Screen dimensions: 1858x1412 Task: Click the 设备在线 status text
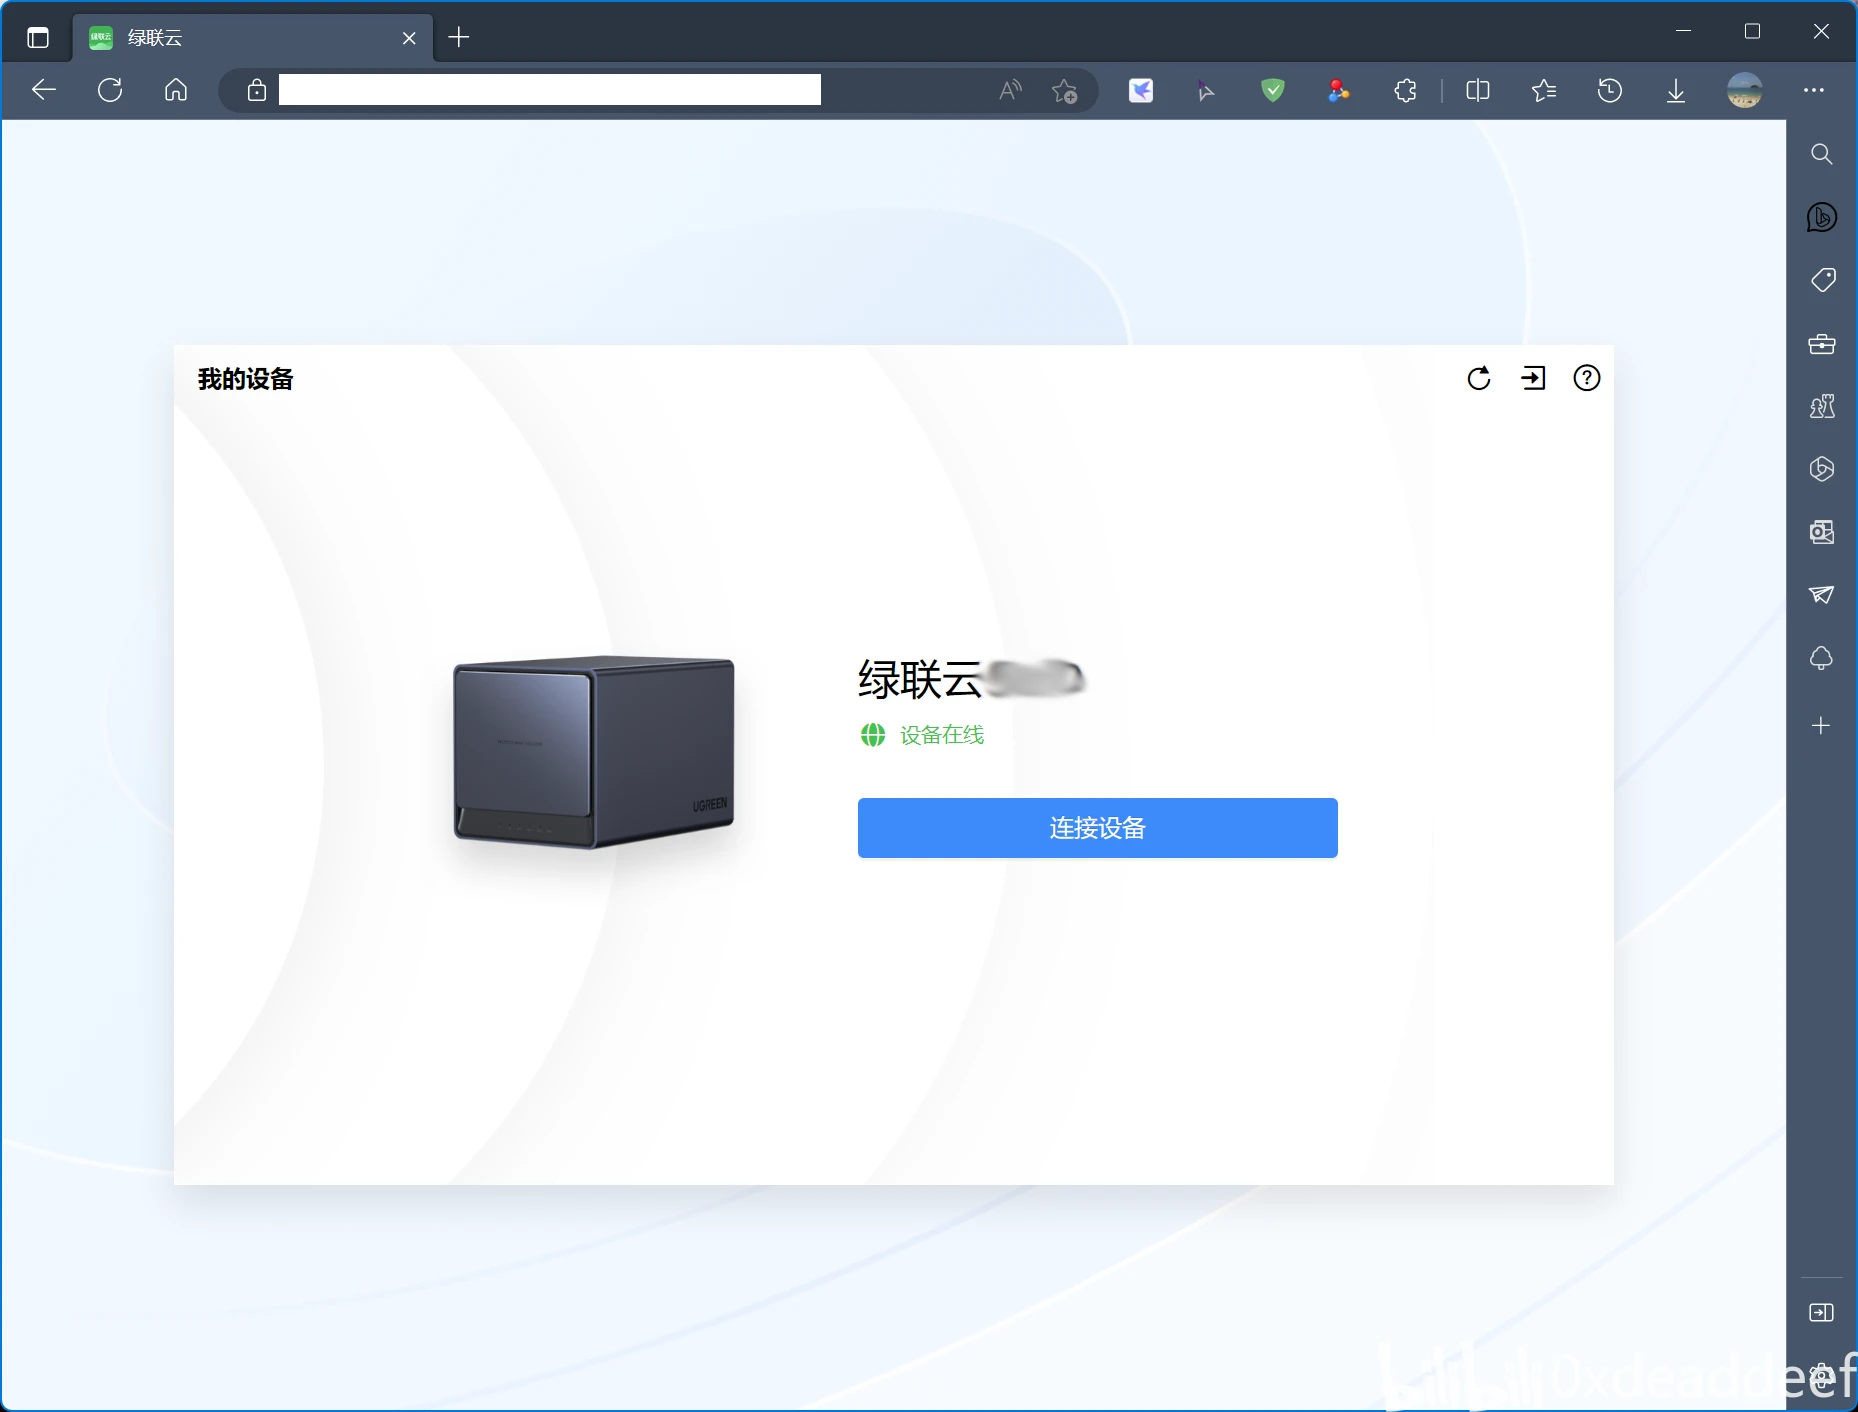942,735
